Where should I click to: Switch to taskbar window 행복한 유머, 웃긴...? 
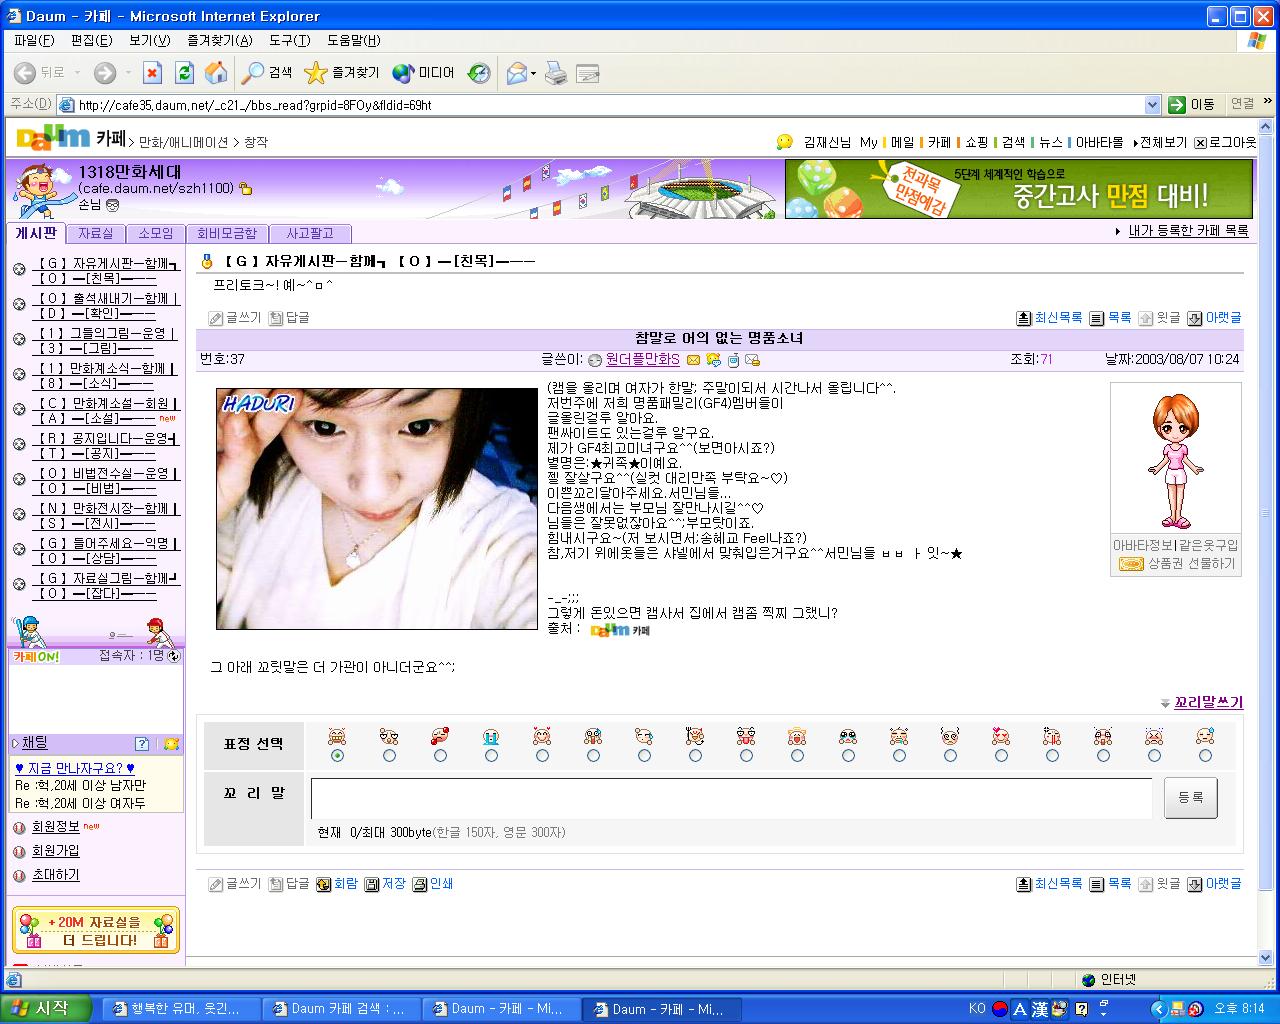[x=181, y=1009]
